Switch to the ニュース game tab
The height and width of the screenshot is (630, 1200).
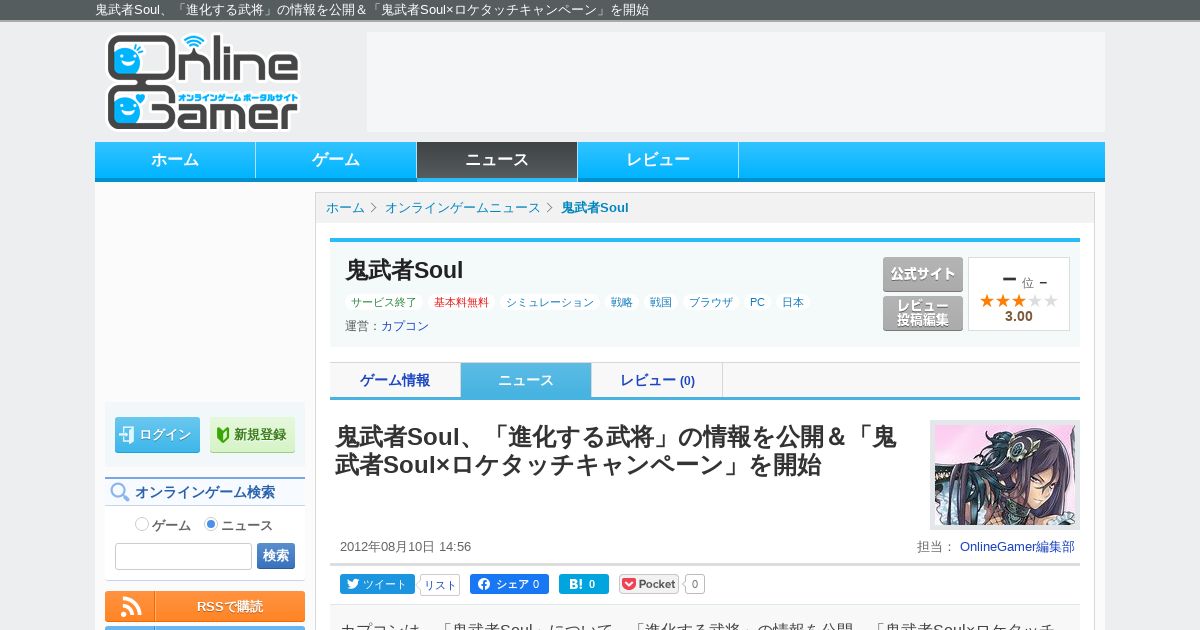(526, 380)
